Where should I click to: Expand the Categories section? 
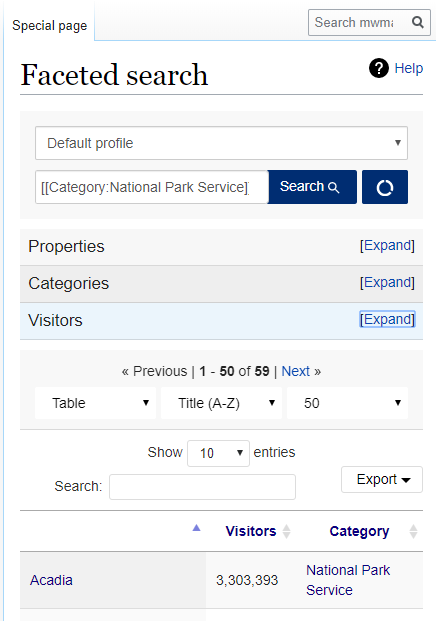tap(387, 282)
